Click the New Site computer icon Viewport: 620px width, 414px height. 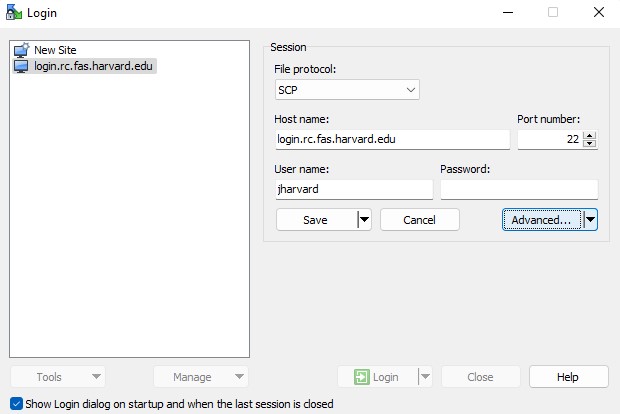point(21,50)
